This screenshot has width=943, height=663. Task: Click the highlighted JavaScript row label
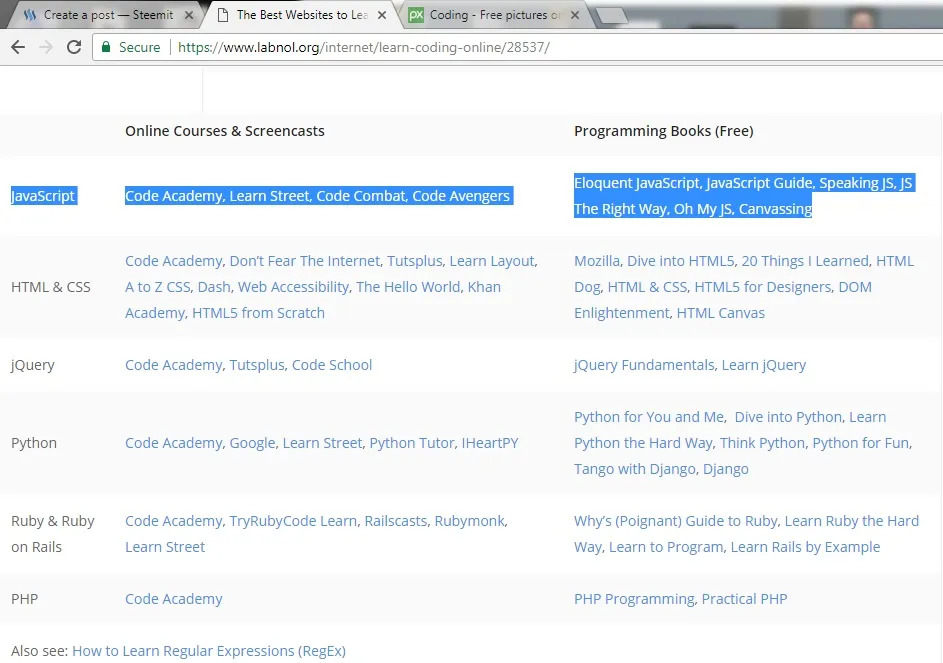point(44,196)
